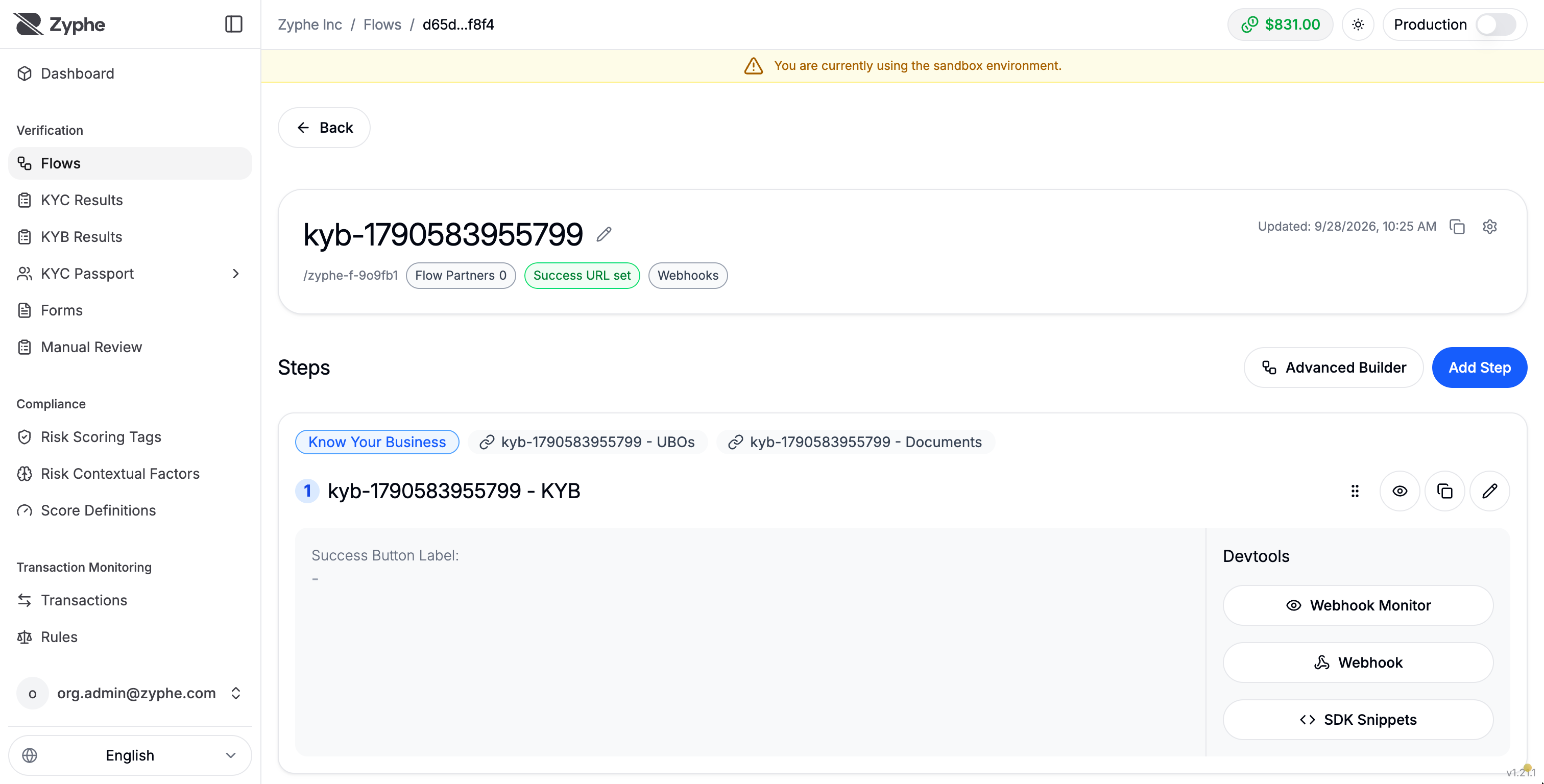Duplicate the KYB step
This screenshot has width=1544, height=784.
1445,491
